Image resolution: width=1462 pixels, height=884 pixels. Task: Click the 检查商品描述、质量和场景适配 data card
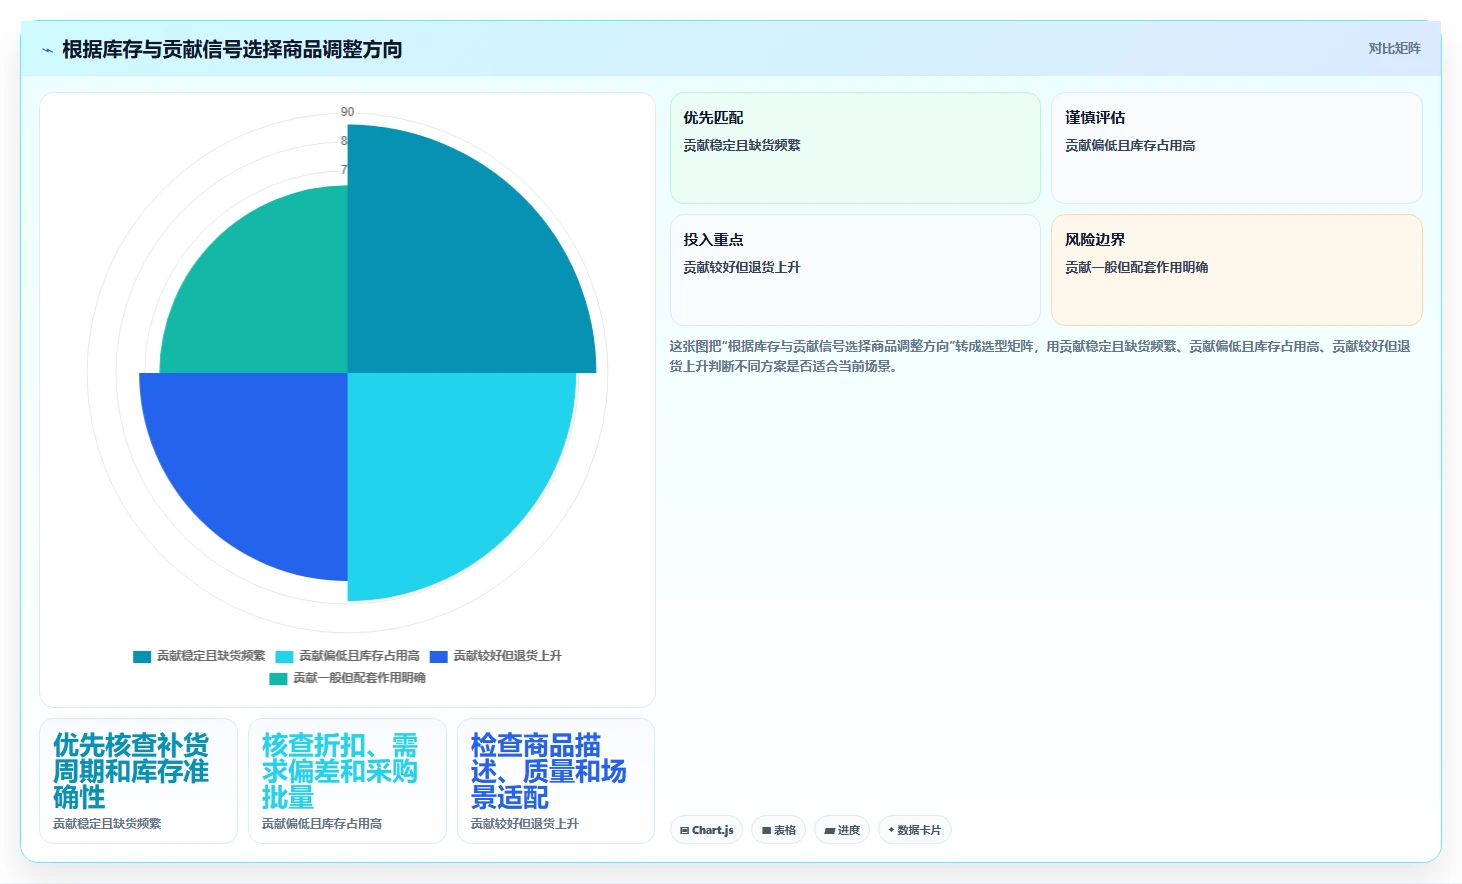[x=556, y=781]
